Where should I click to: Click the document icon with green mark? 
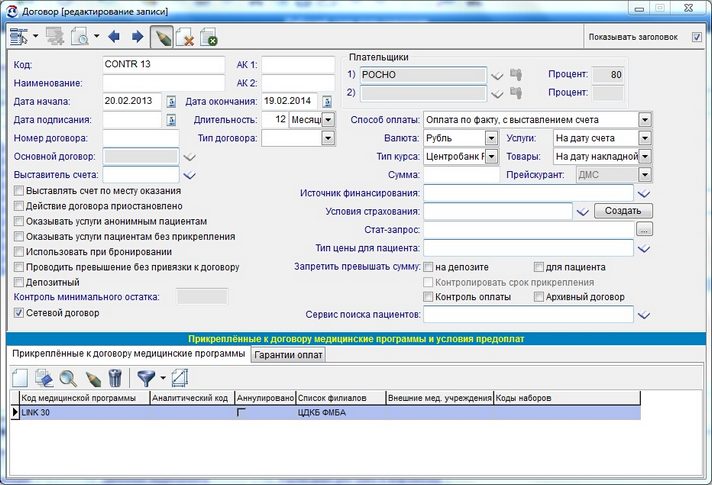coord(209,37)
